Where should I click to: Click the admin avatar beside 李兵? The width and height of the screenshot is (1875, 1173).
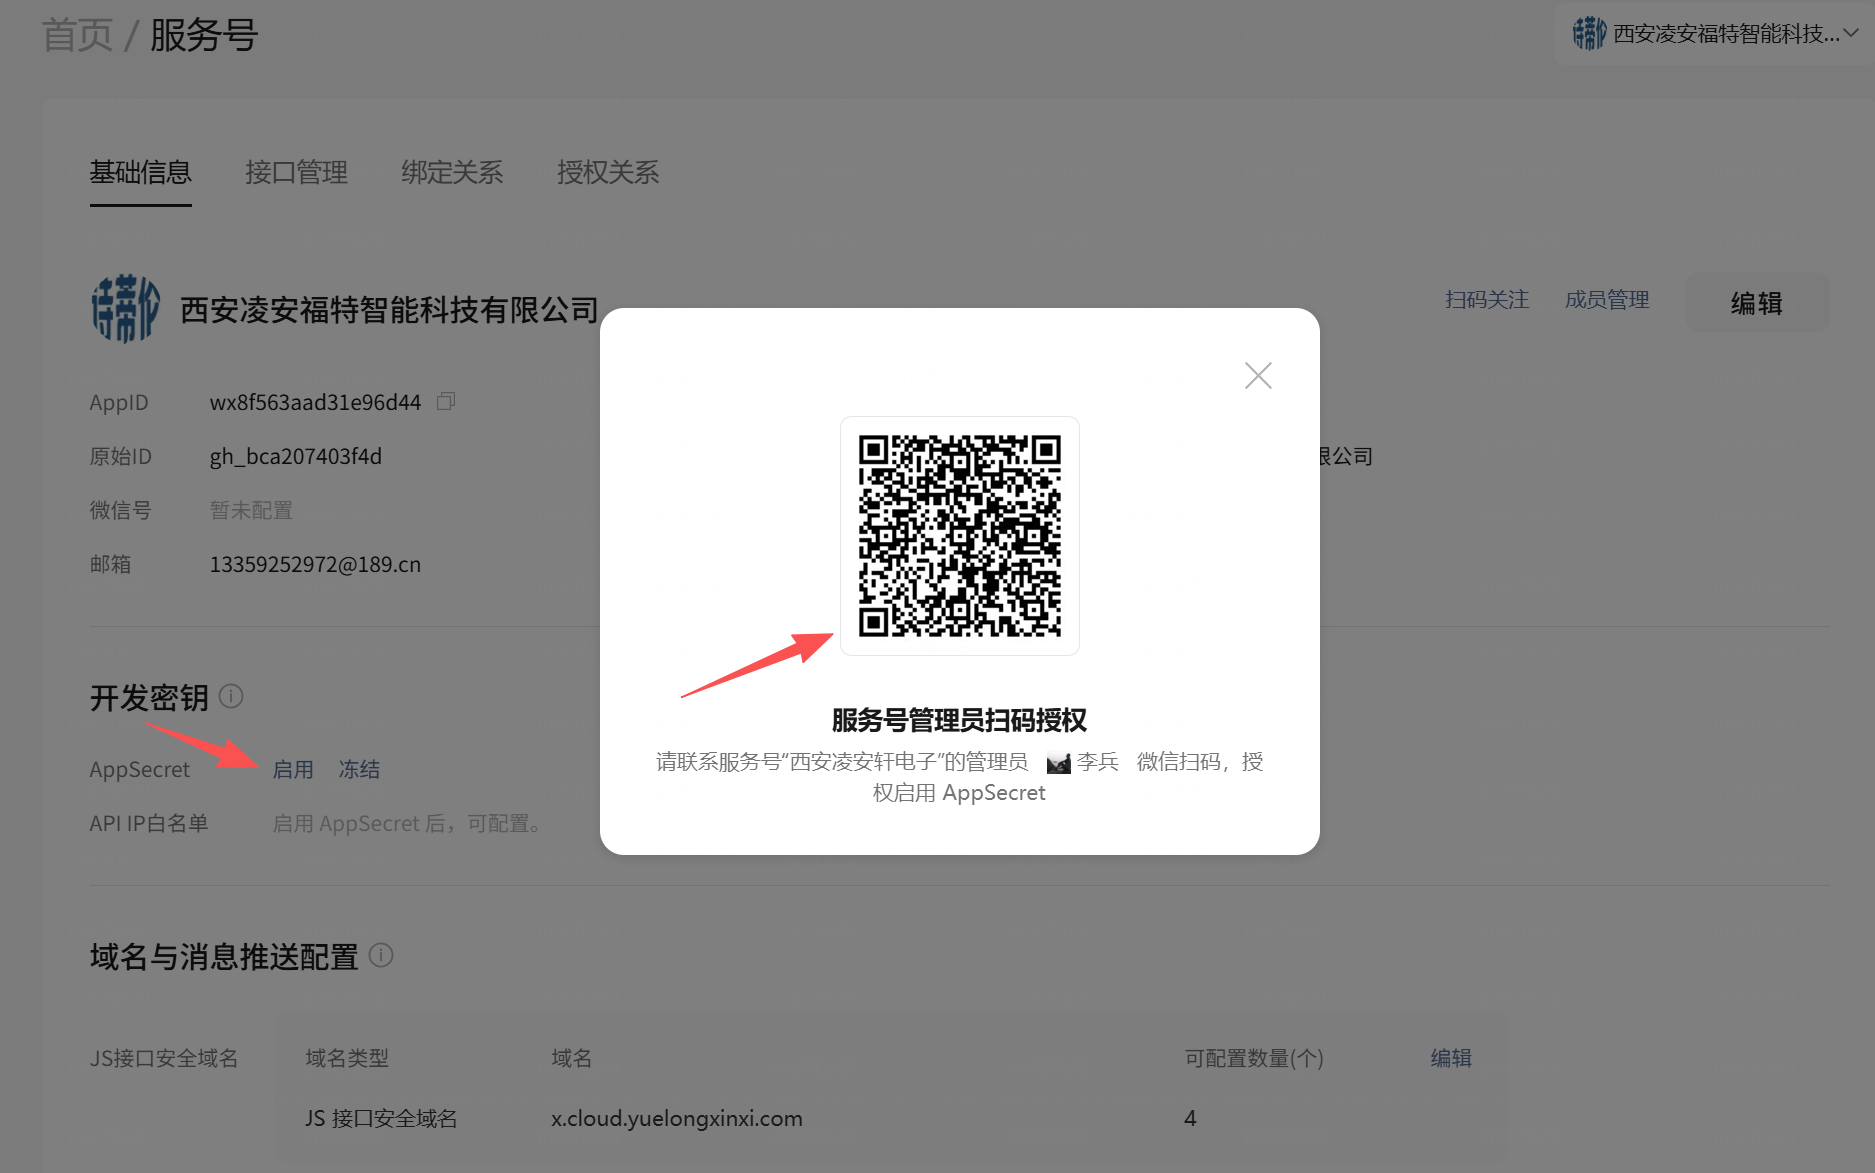click(x=1058, y=763)
